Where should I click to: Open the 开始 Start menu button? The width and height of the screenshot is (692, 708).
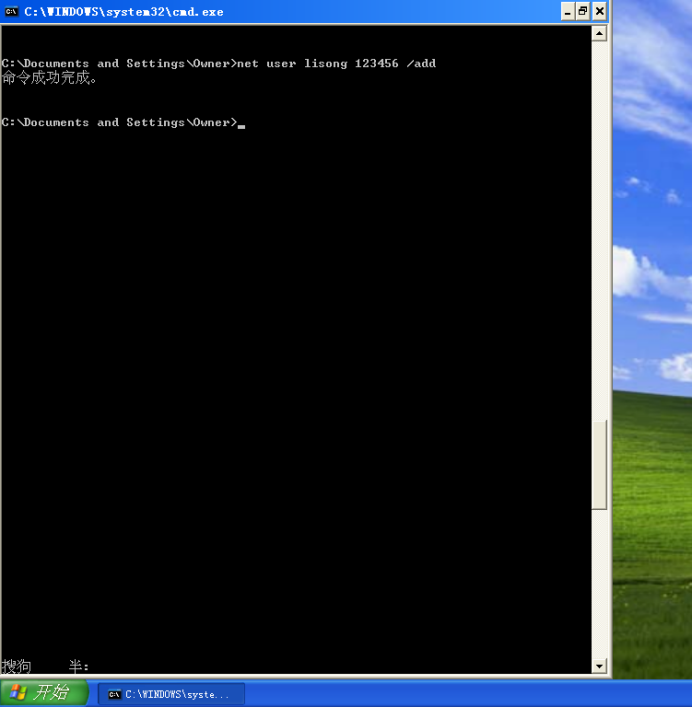(x=44, y=693)
